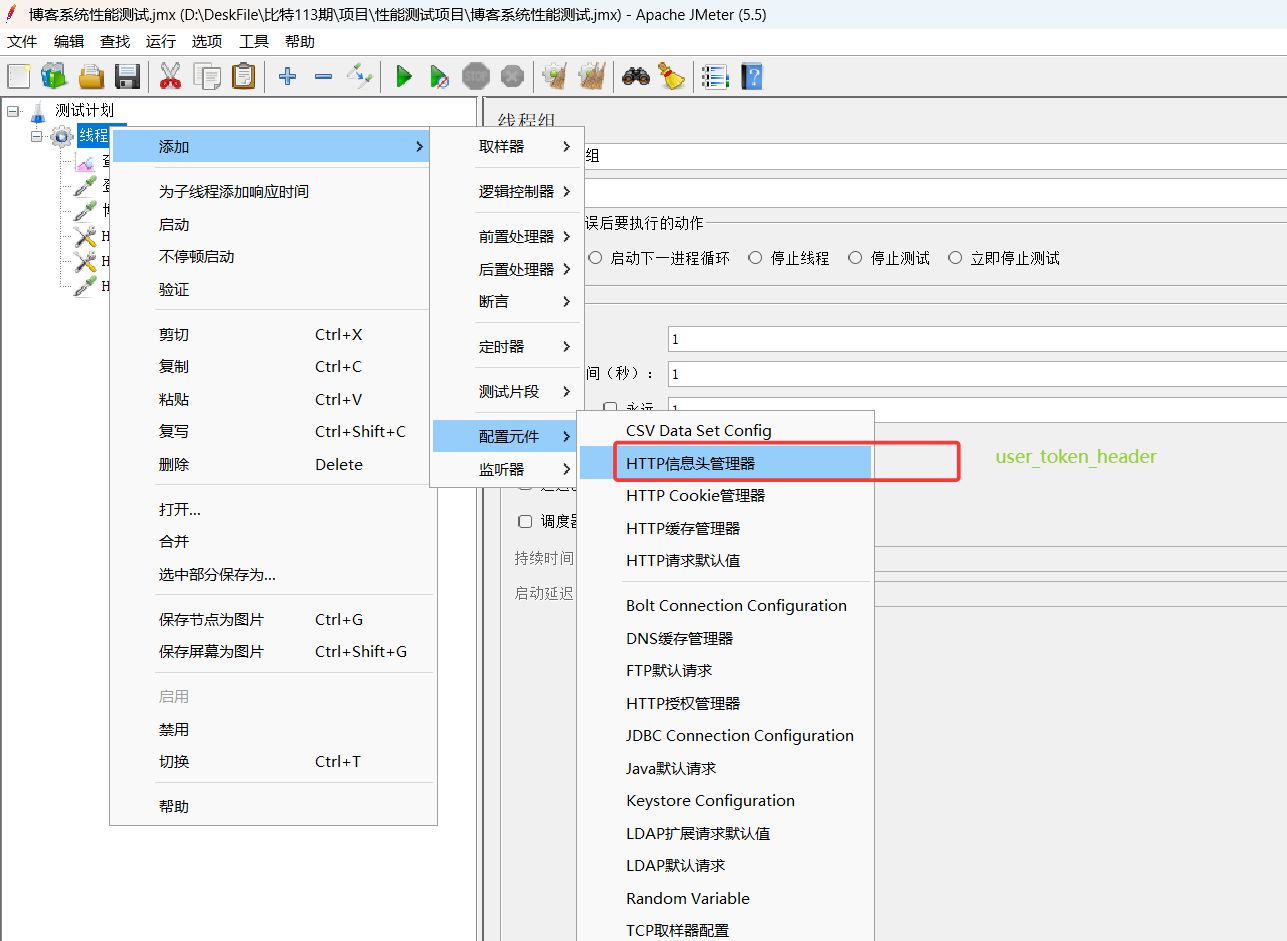The width and height of the screenshot is (1287, 941).
Task: Expand all nodes with plus icon
Action: click(287, 76)
